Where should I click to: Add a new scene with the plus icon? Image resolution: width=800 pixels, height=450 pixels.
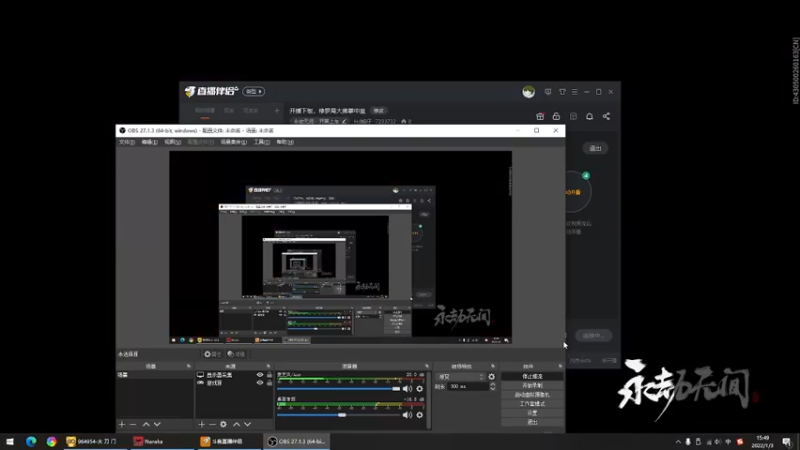pyautogui.click(x=122, y=424)
